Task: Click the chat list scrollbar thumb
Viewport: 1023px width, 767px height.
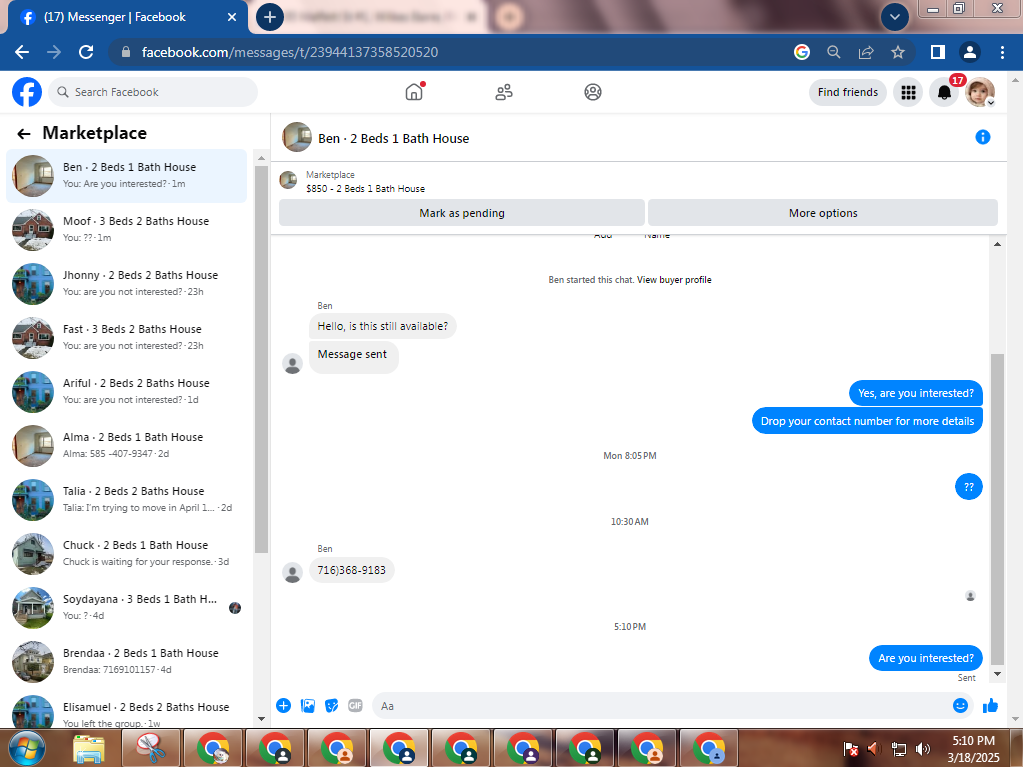Action: [x=261, y=359]
